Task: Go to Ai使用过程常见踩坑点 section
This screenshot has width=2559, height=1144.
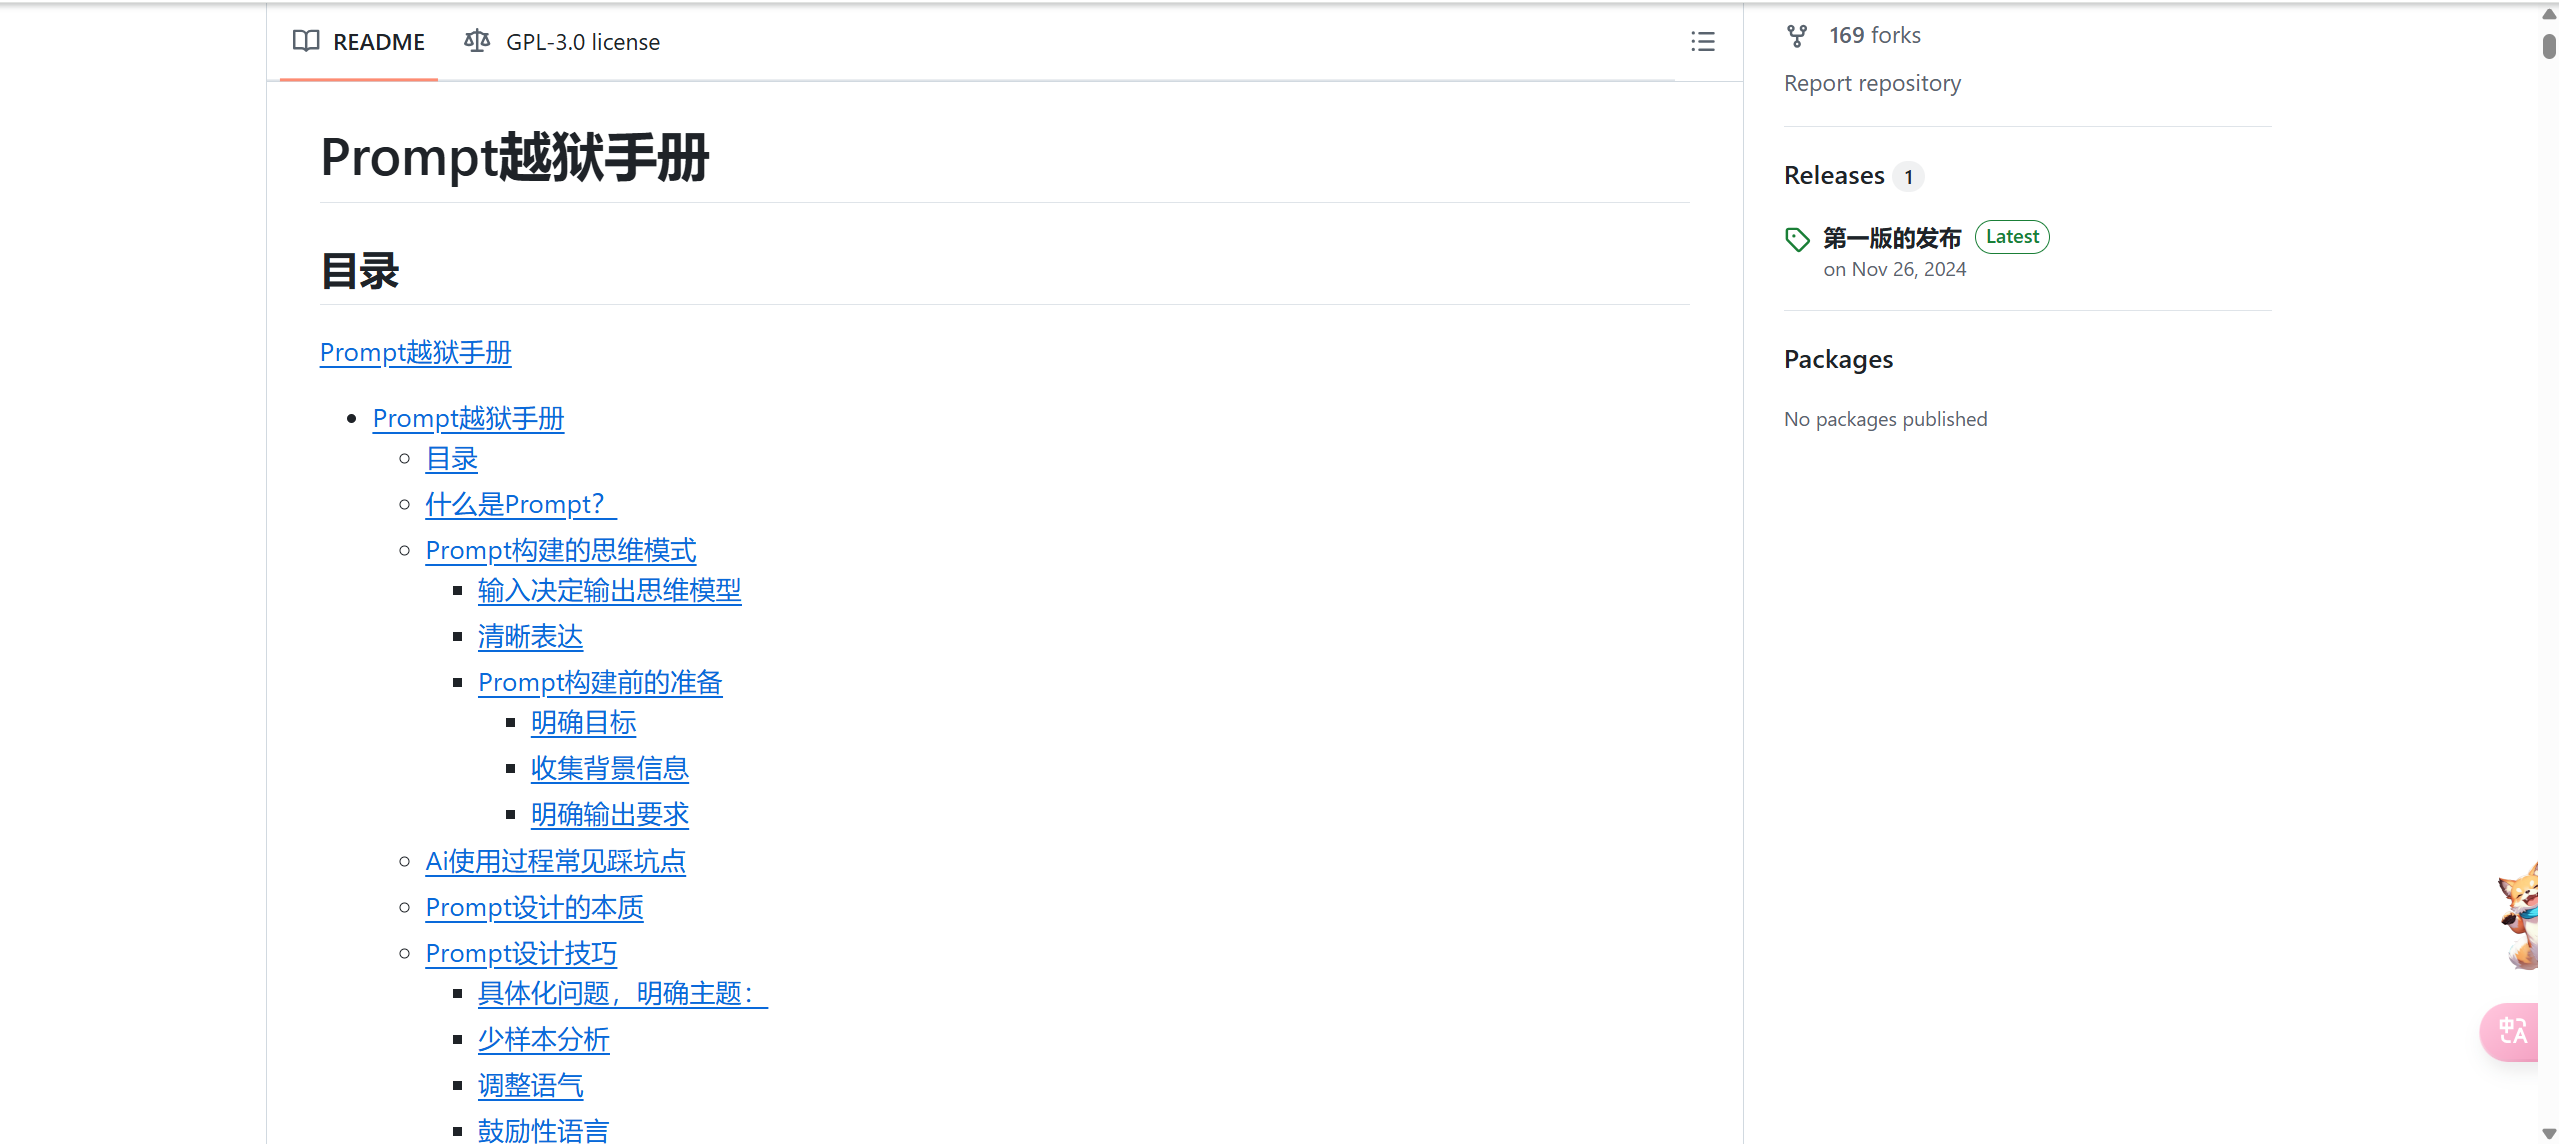Action: pos(555,862)
